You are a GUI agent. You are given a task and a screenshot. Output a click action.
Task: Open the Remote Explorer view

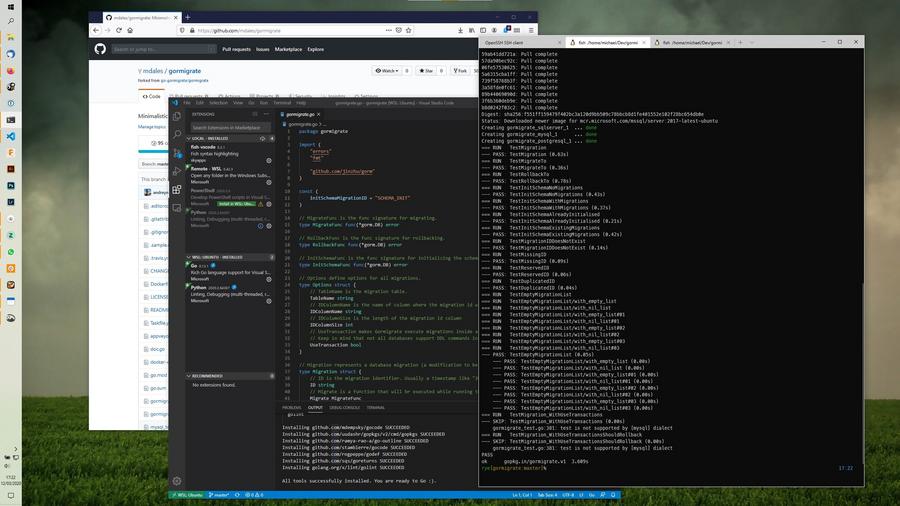[x=177, y=207]
